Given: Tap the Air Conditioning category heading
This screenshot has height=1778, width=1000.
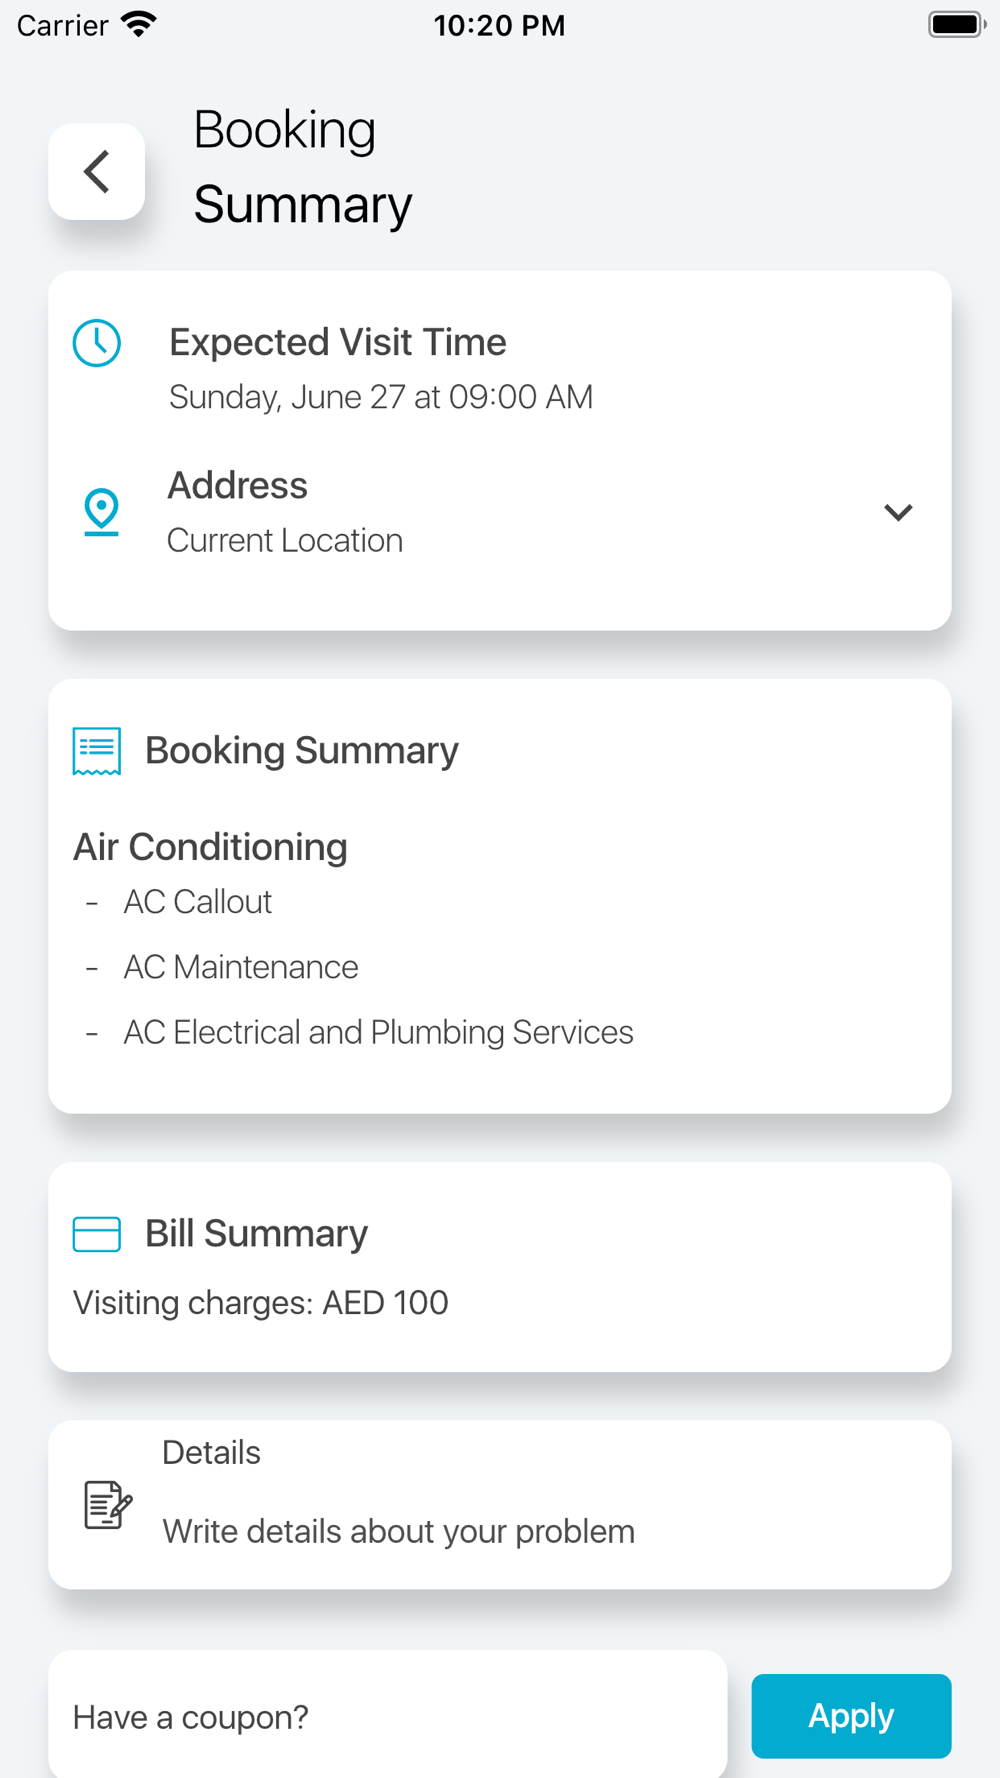Looking at the screenshot, I should (x=210, y=847).
